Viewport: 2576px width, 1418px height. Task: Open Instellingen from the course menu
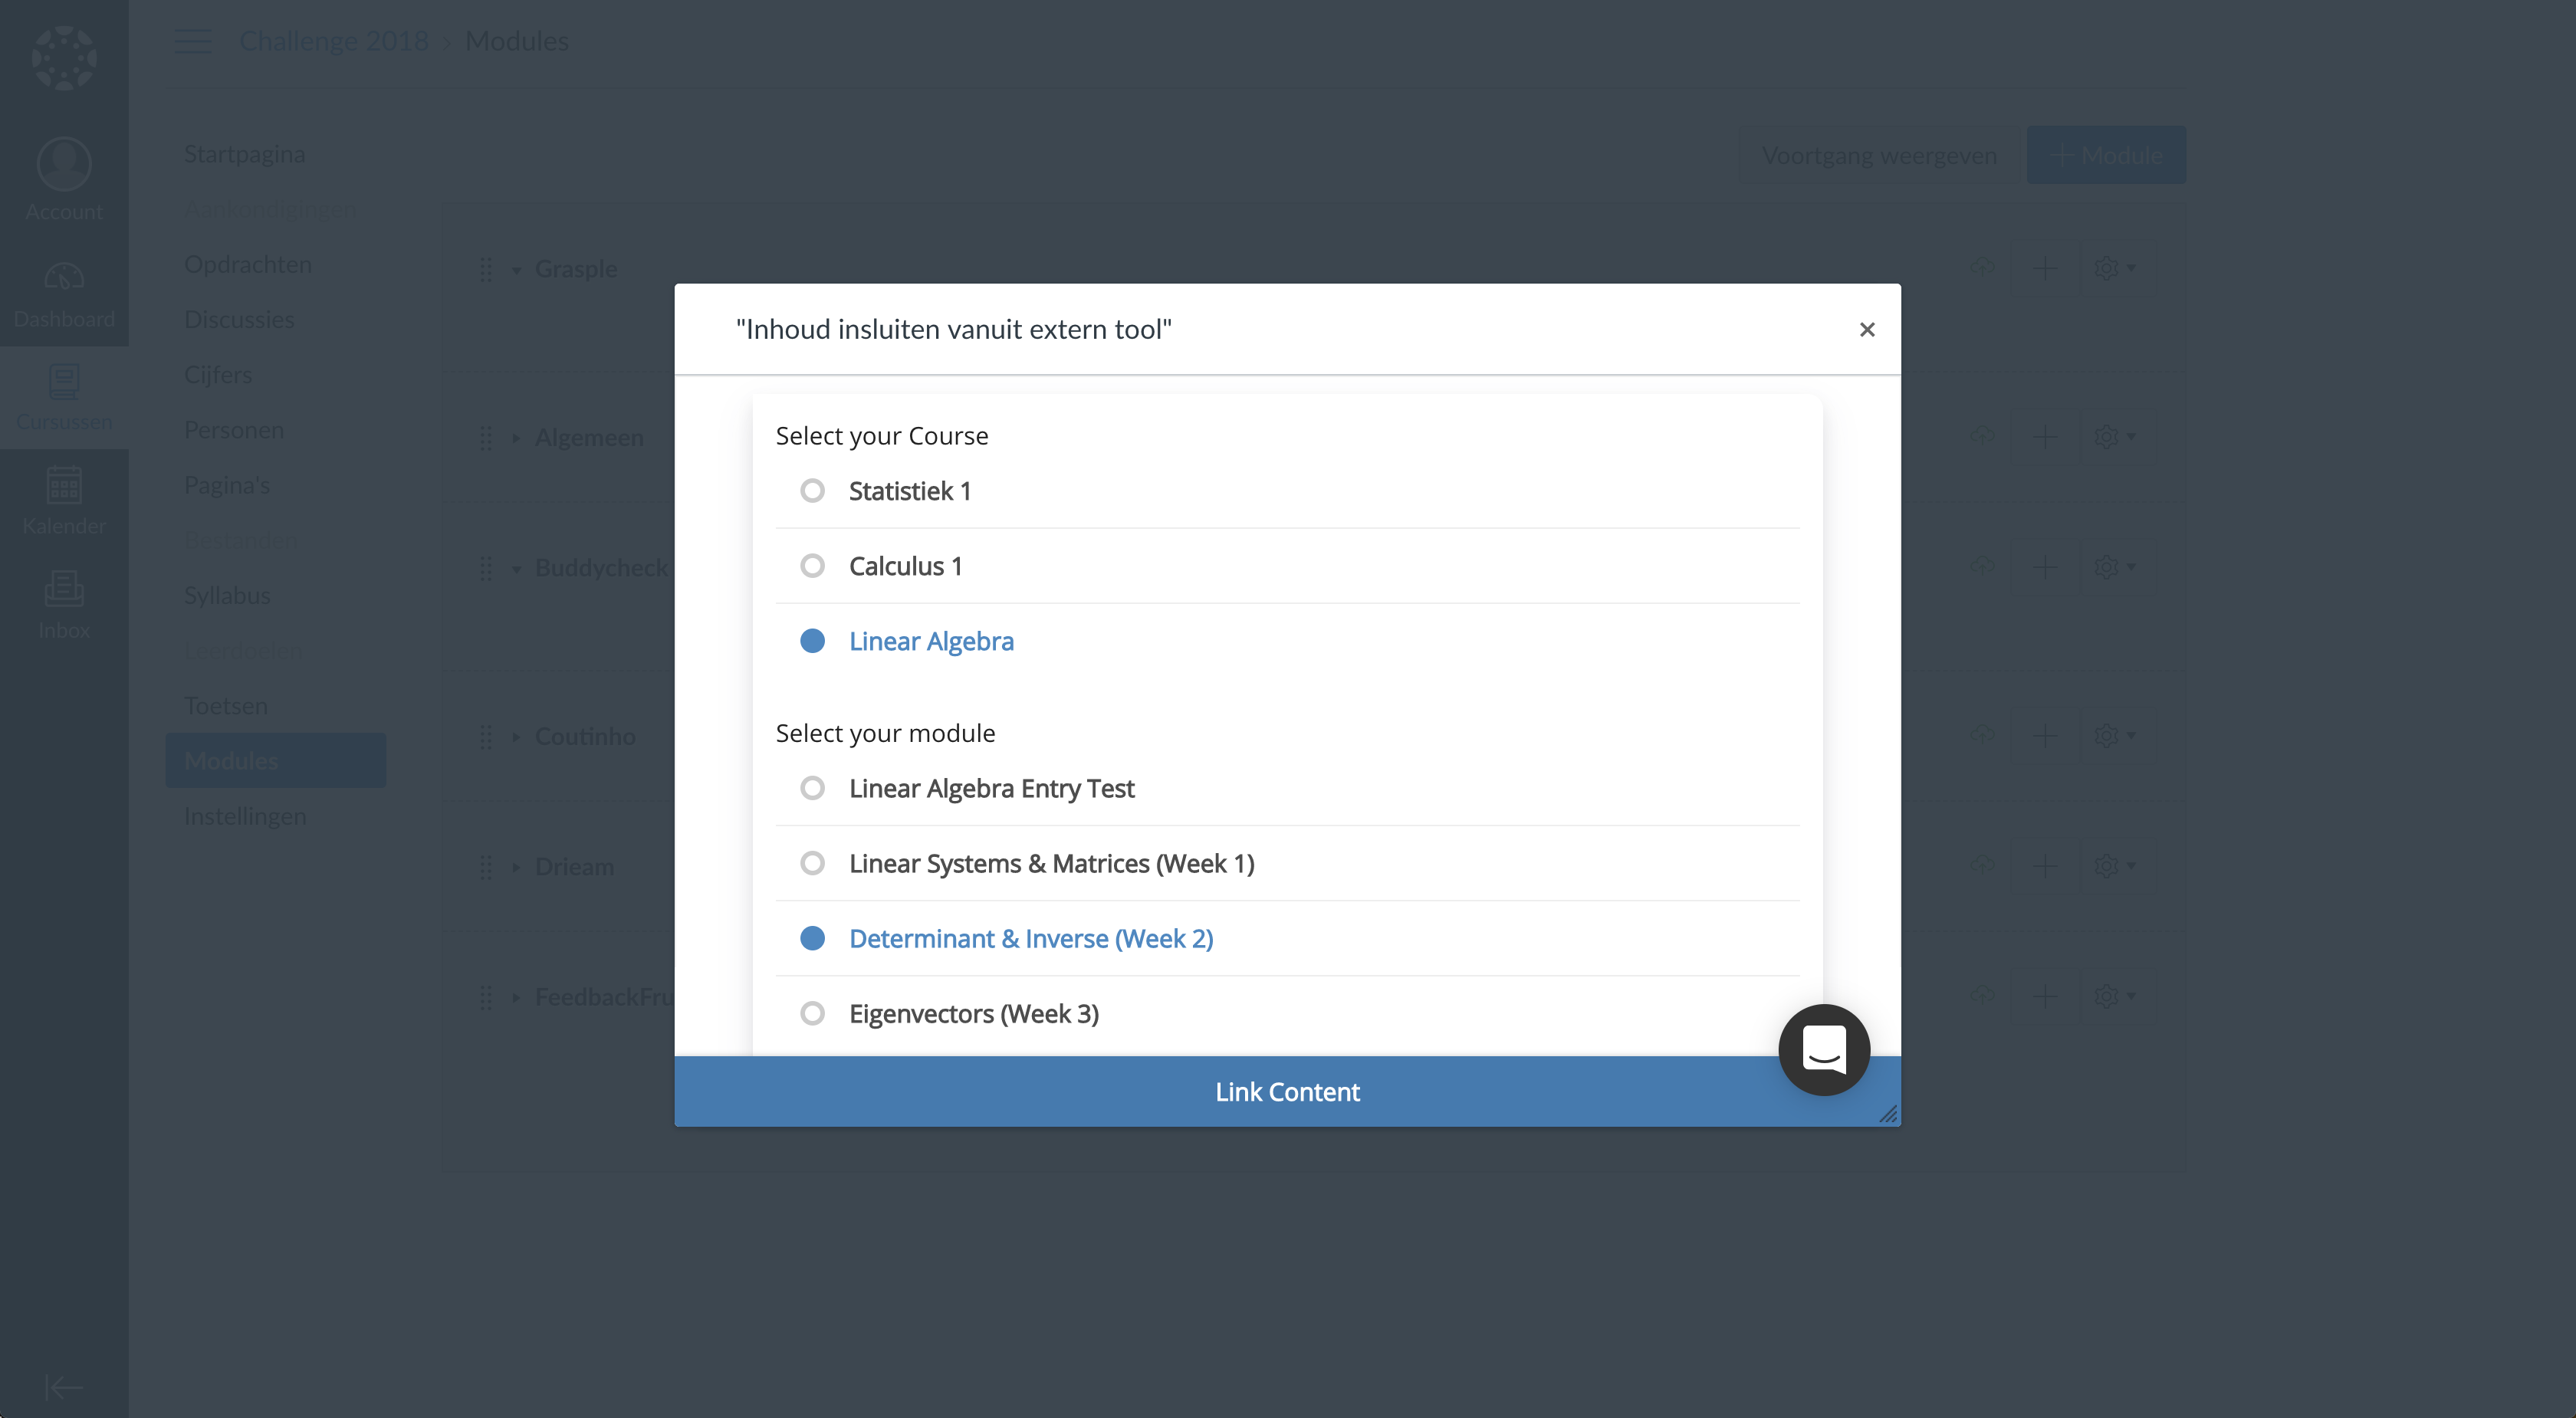pyautogui.click(x=244, y=816)
